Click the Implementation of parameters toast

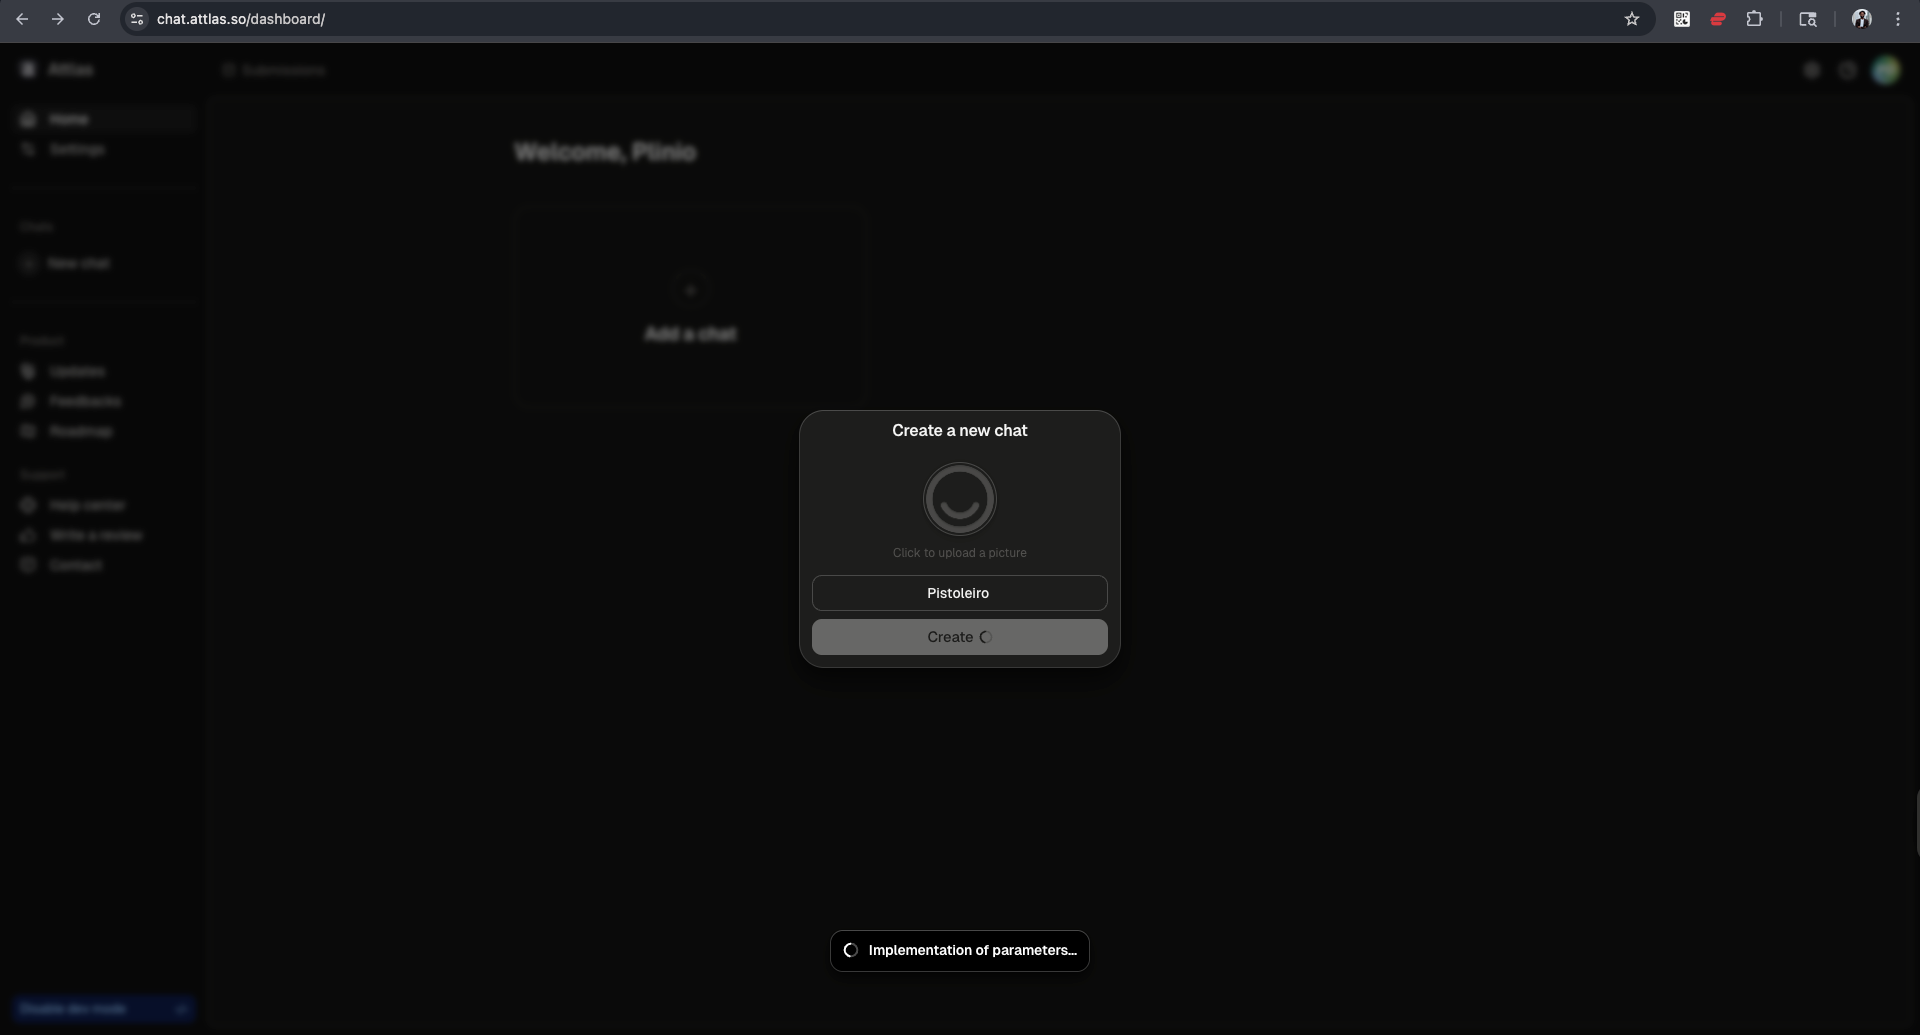[x=959, y=951]
